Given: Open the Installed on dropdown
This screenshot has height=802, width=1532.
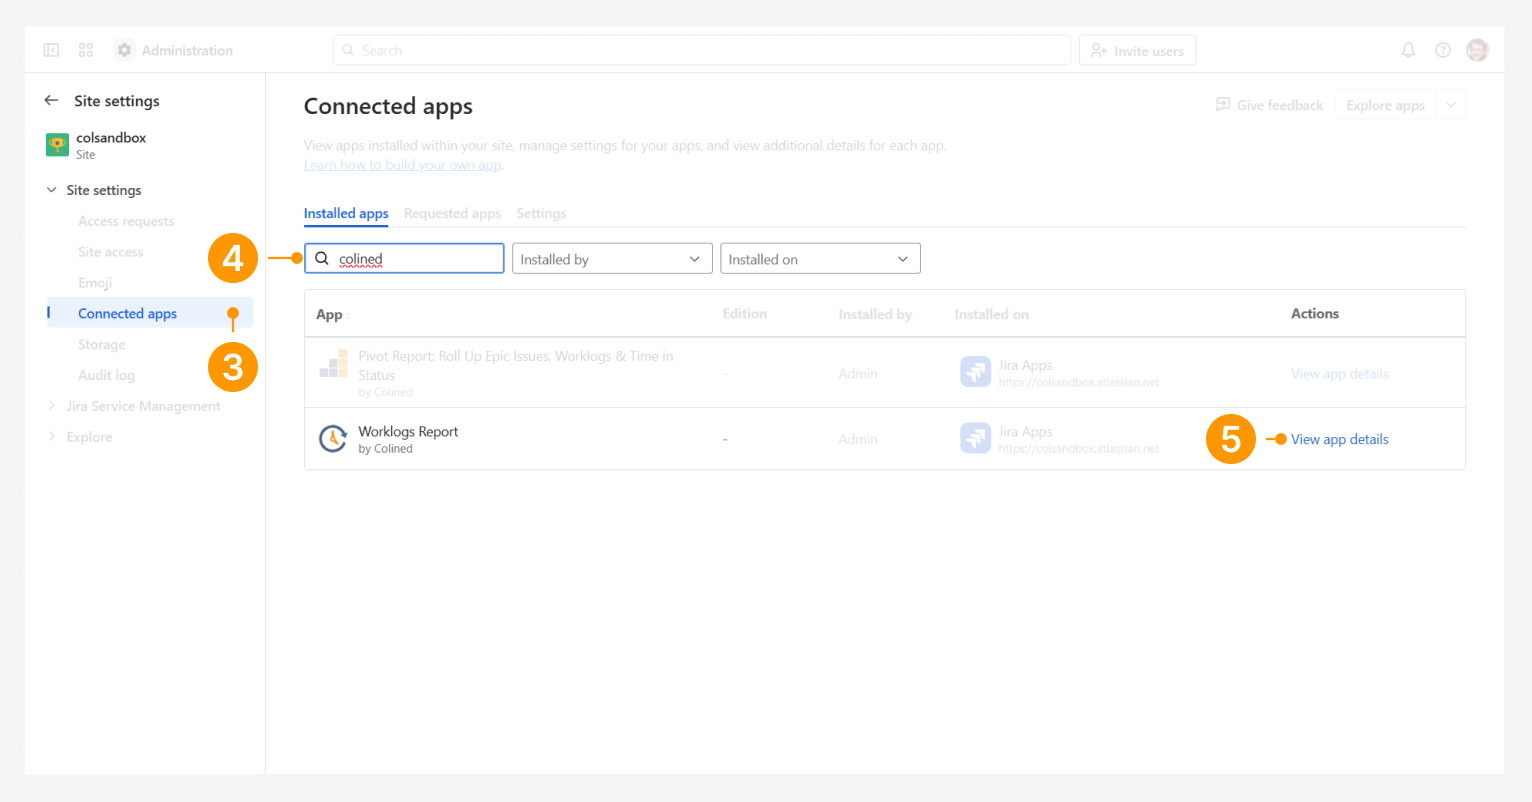Looking at the screenshot, I should (820, 259).
